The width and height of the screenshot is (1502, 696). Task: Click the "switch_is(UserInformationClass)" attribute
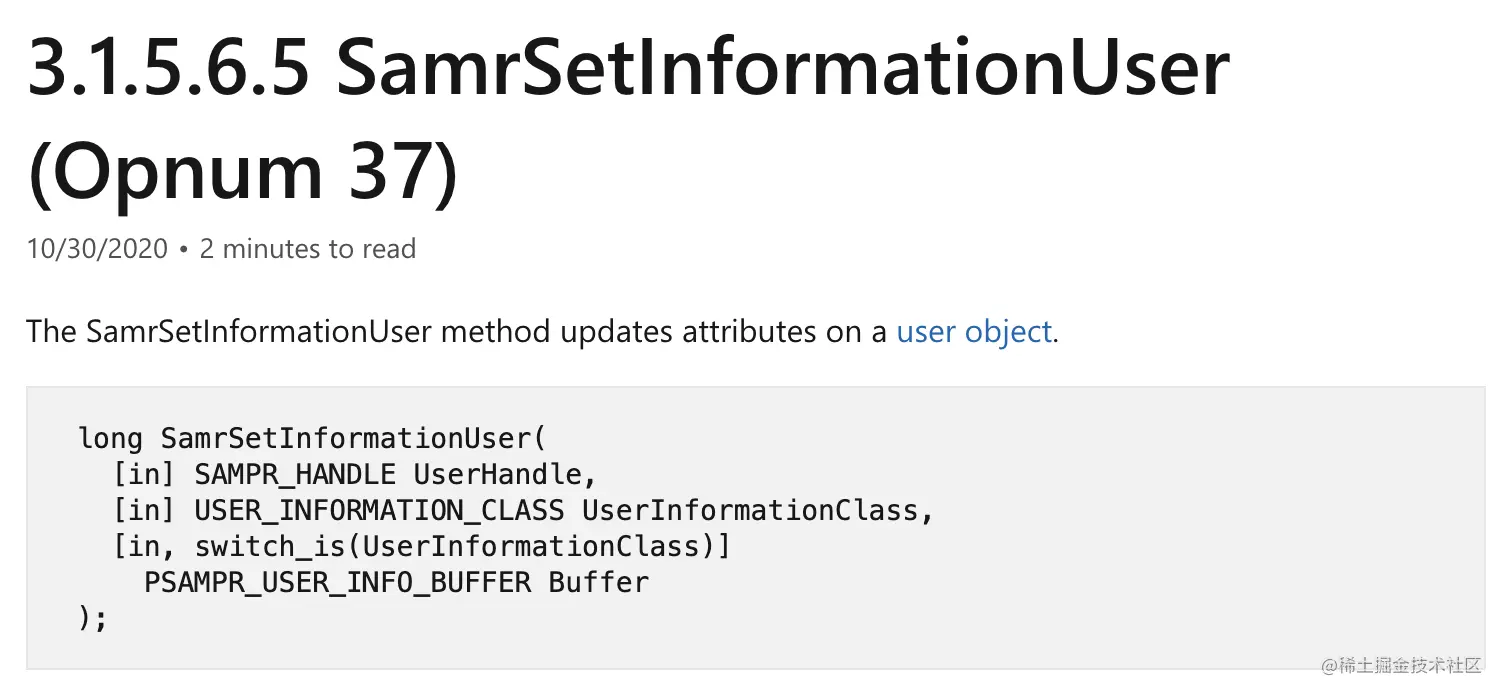tap(463, 546)
